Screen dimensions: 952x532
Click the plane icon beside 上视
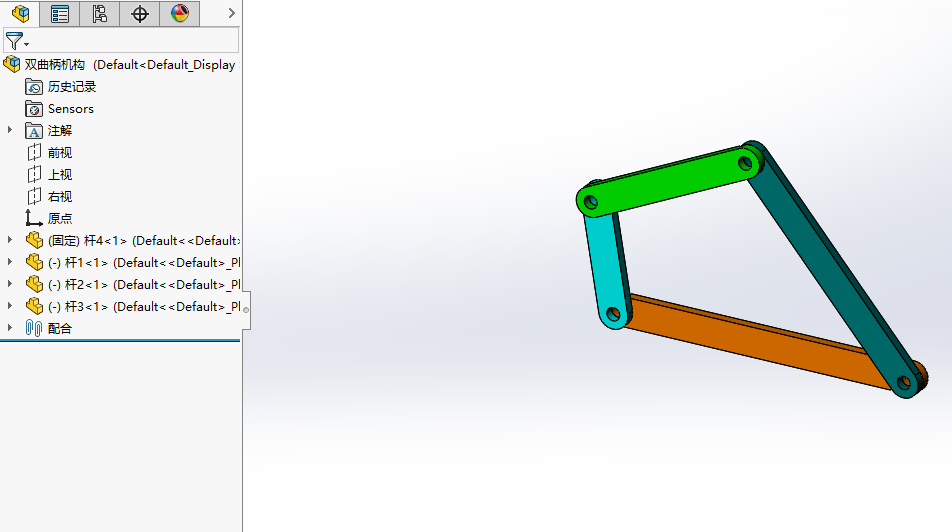(34, 174)
